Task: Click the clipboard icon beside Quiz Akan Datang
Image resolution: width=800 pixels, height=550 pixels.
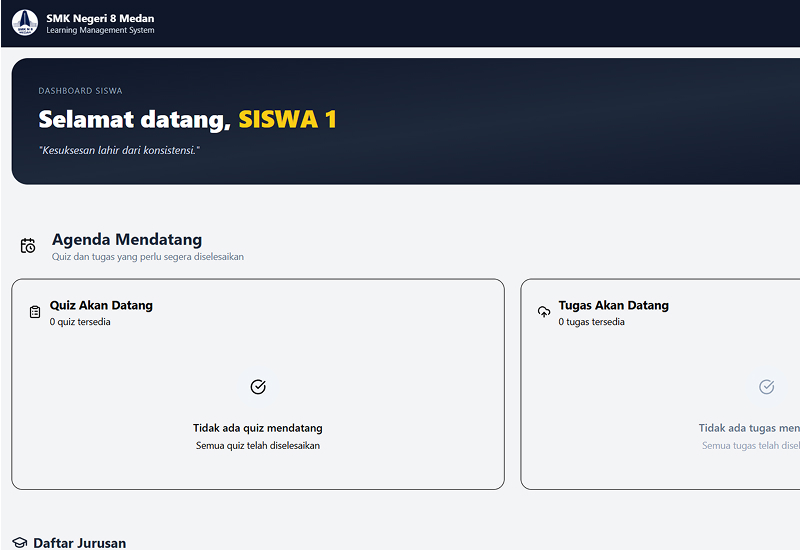Action: point(35,312)
